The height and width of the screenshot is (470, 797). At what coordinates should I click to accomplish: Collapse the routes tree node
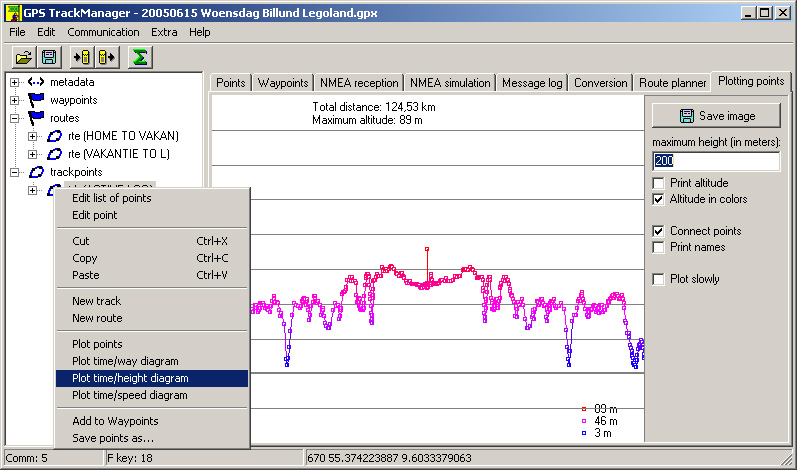tap(14, 118)
